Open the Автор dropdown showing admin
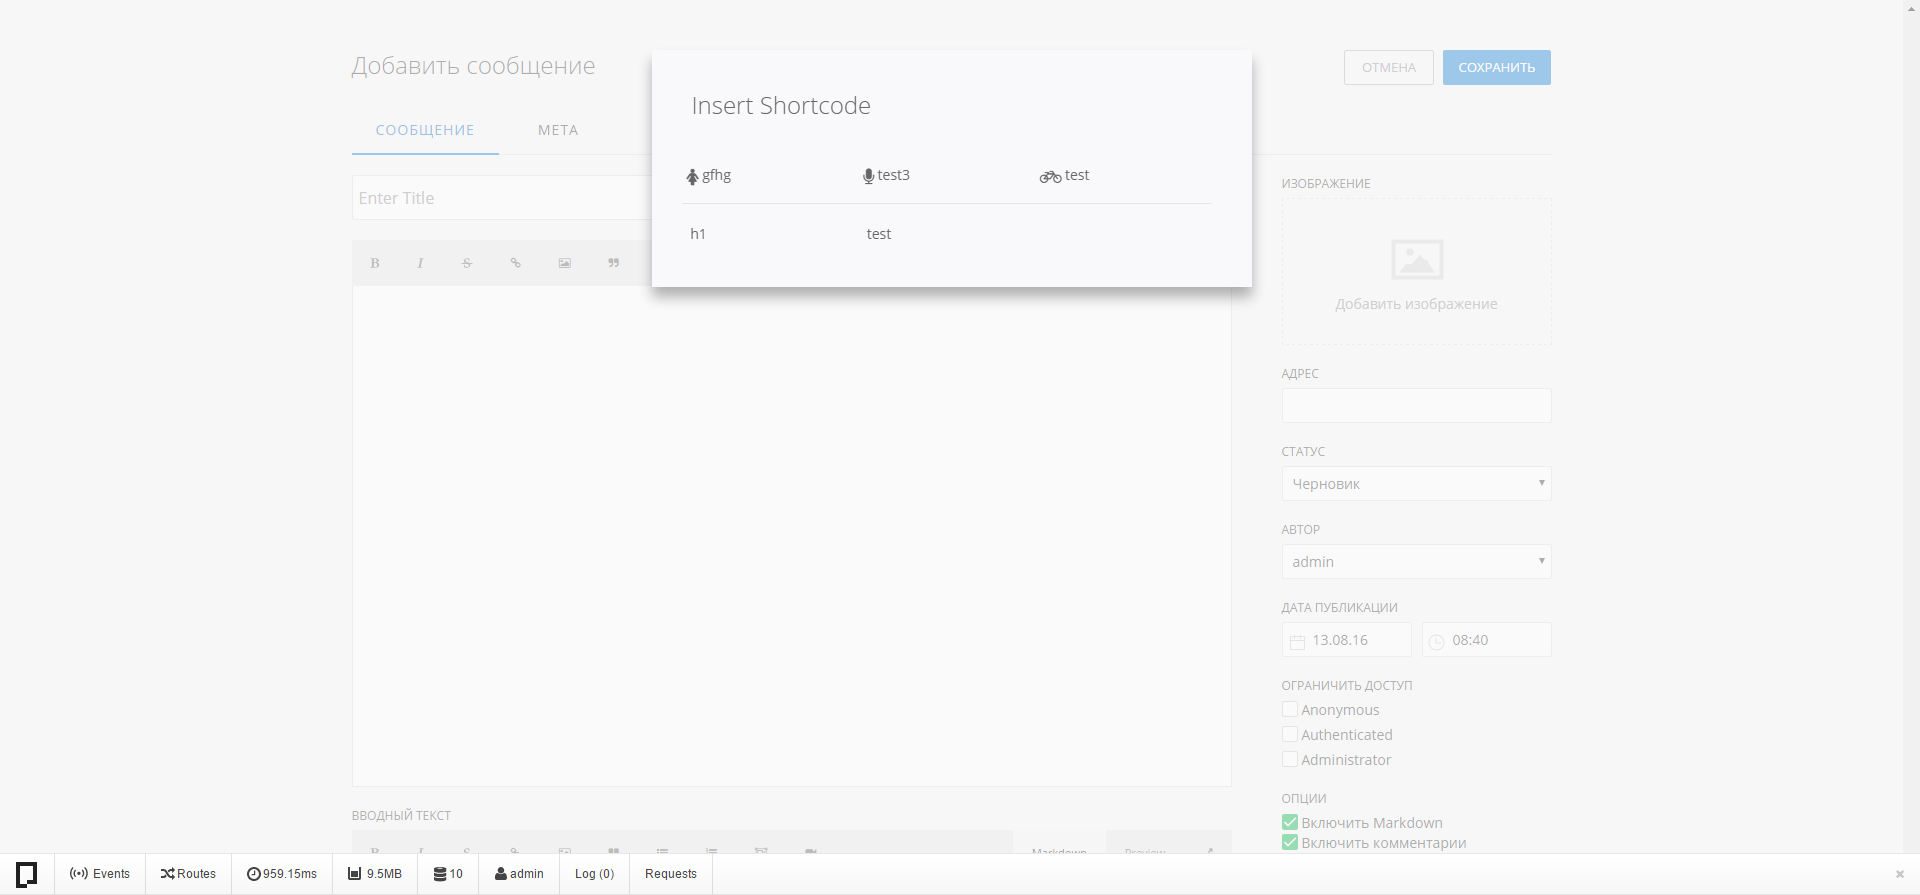This screenshot has width=1920, height=895. point(1416,562)
